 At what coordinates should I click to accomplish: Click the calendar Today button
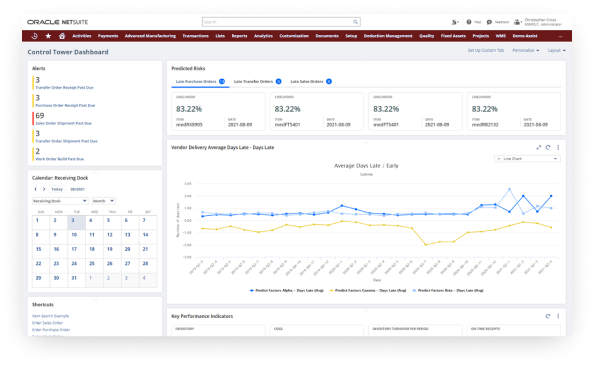pos(57,189)
